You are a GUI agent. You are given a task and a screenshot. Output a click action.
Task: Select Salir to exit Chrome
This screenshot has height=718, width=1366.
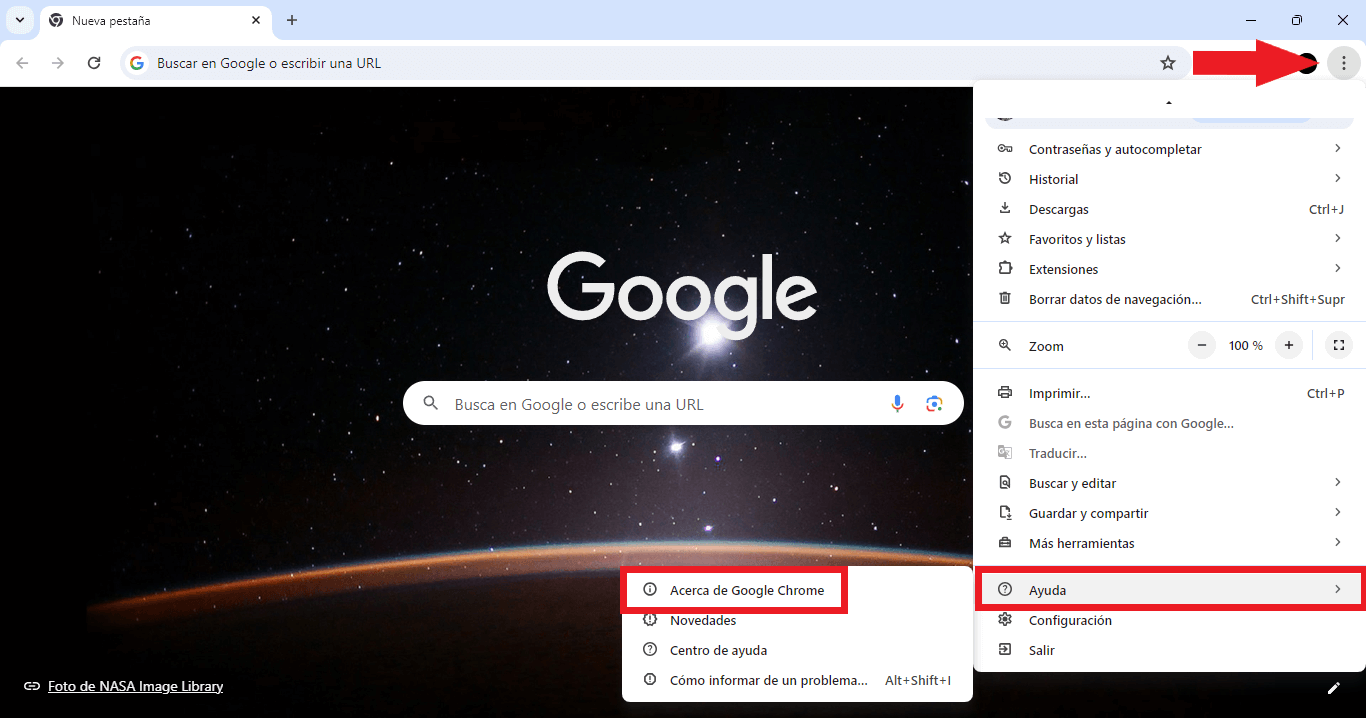pos(1169,650)
